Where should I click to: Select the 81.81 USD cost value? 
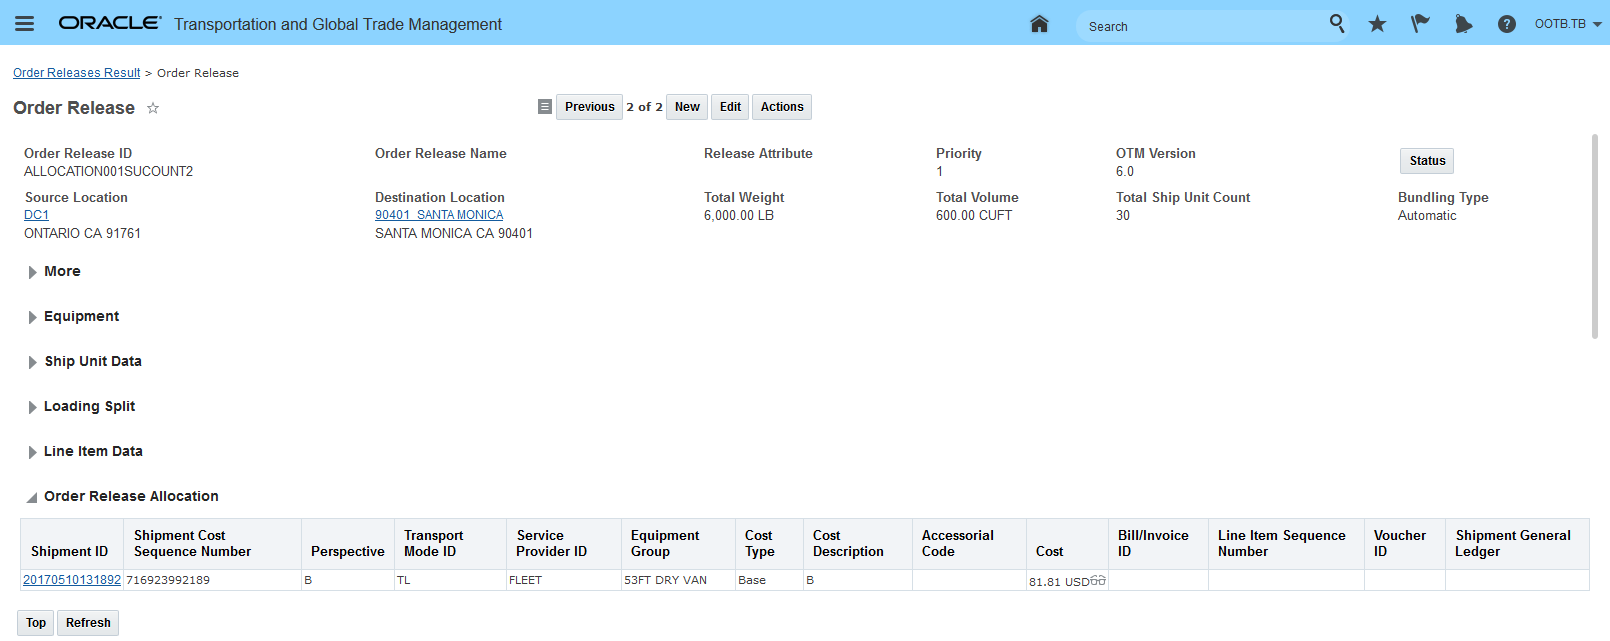(x=1059, y=582)
